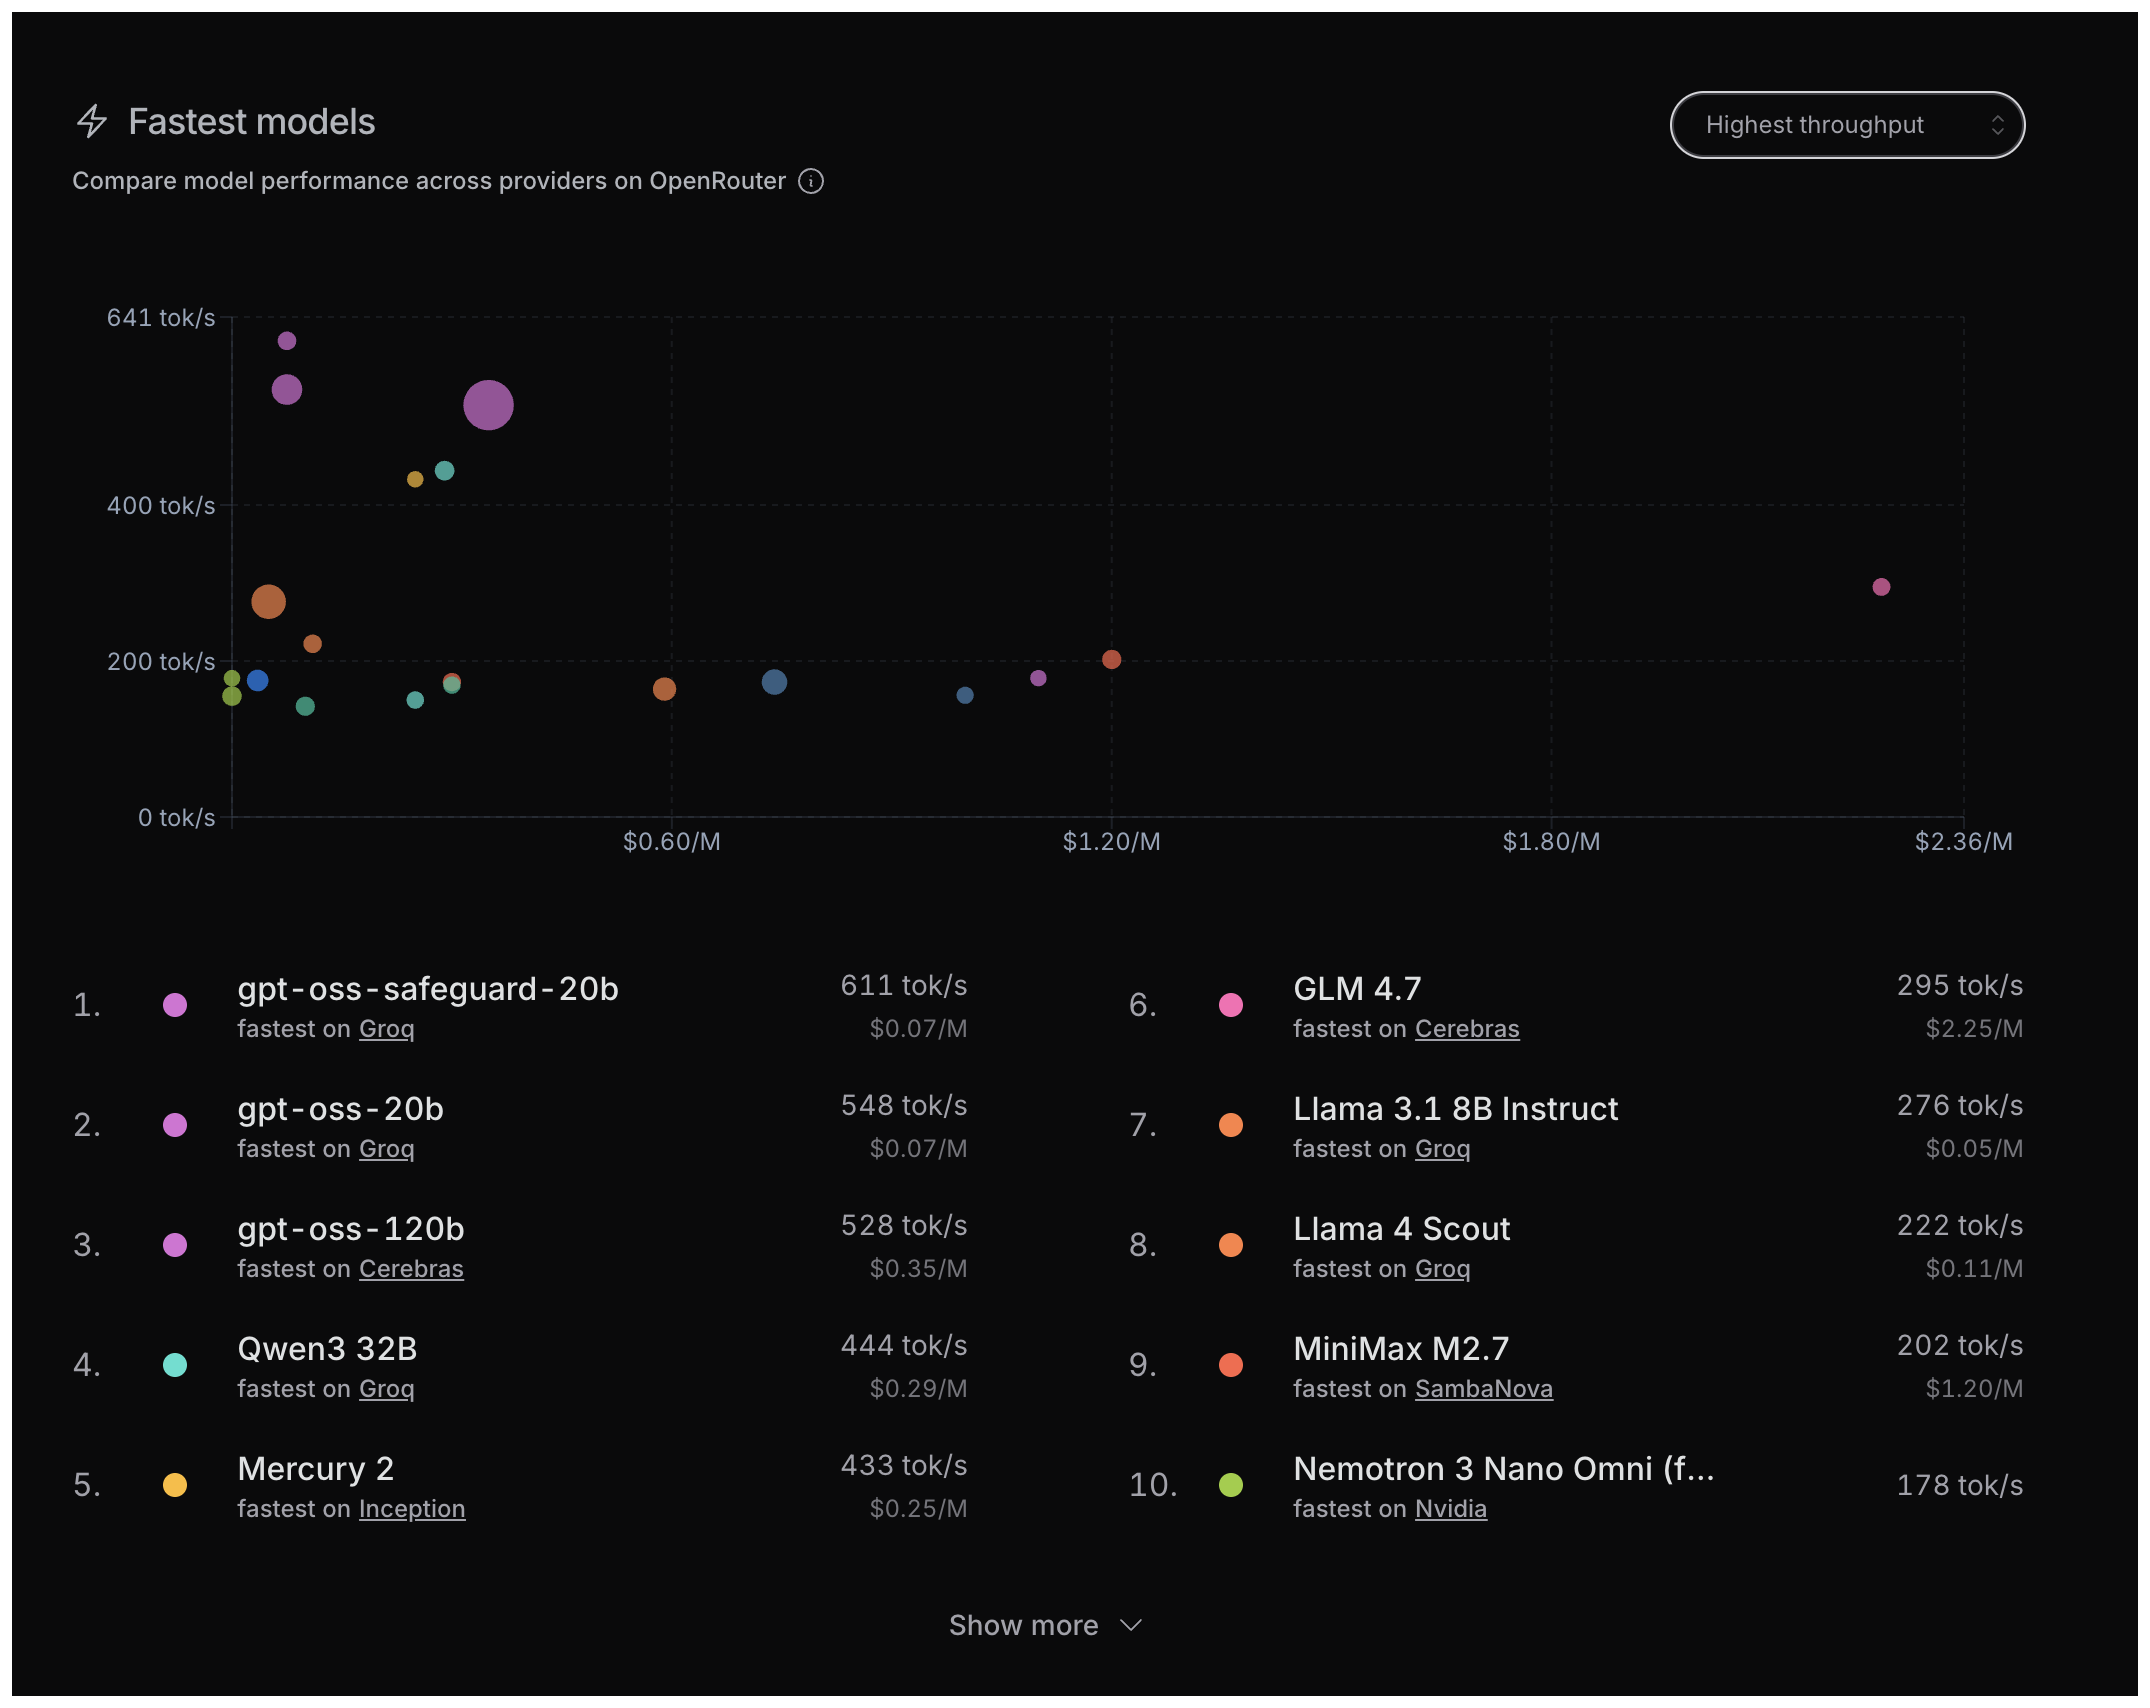Select the pink chart point near $2.25/M
2150x1708 pixels.
tap(1881, 587)
